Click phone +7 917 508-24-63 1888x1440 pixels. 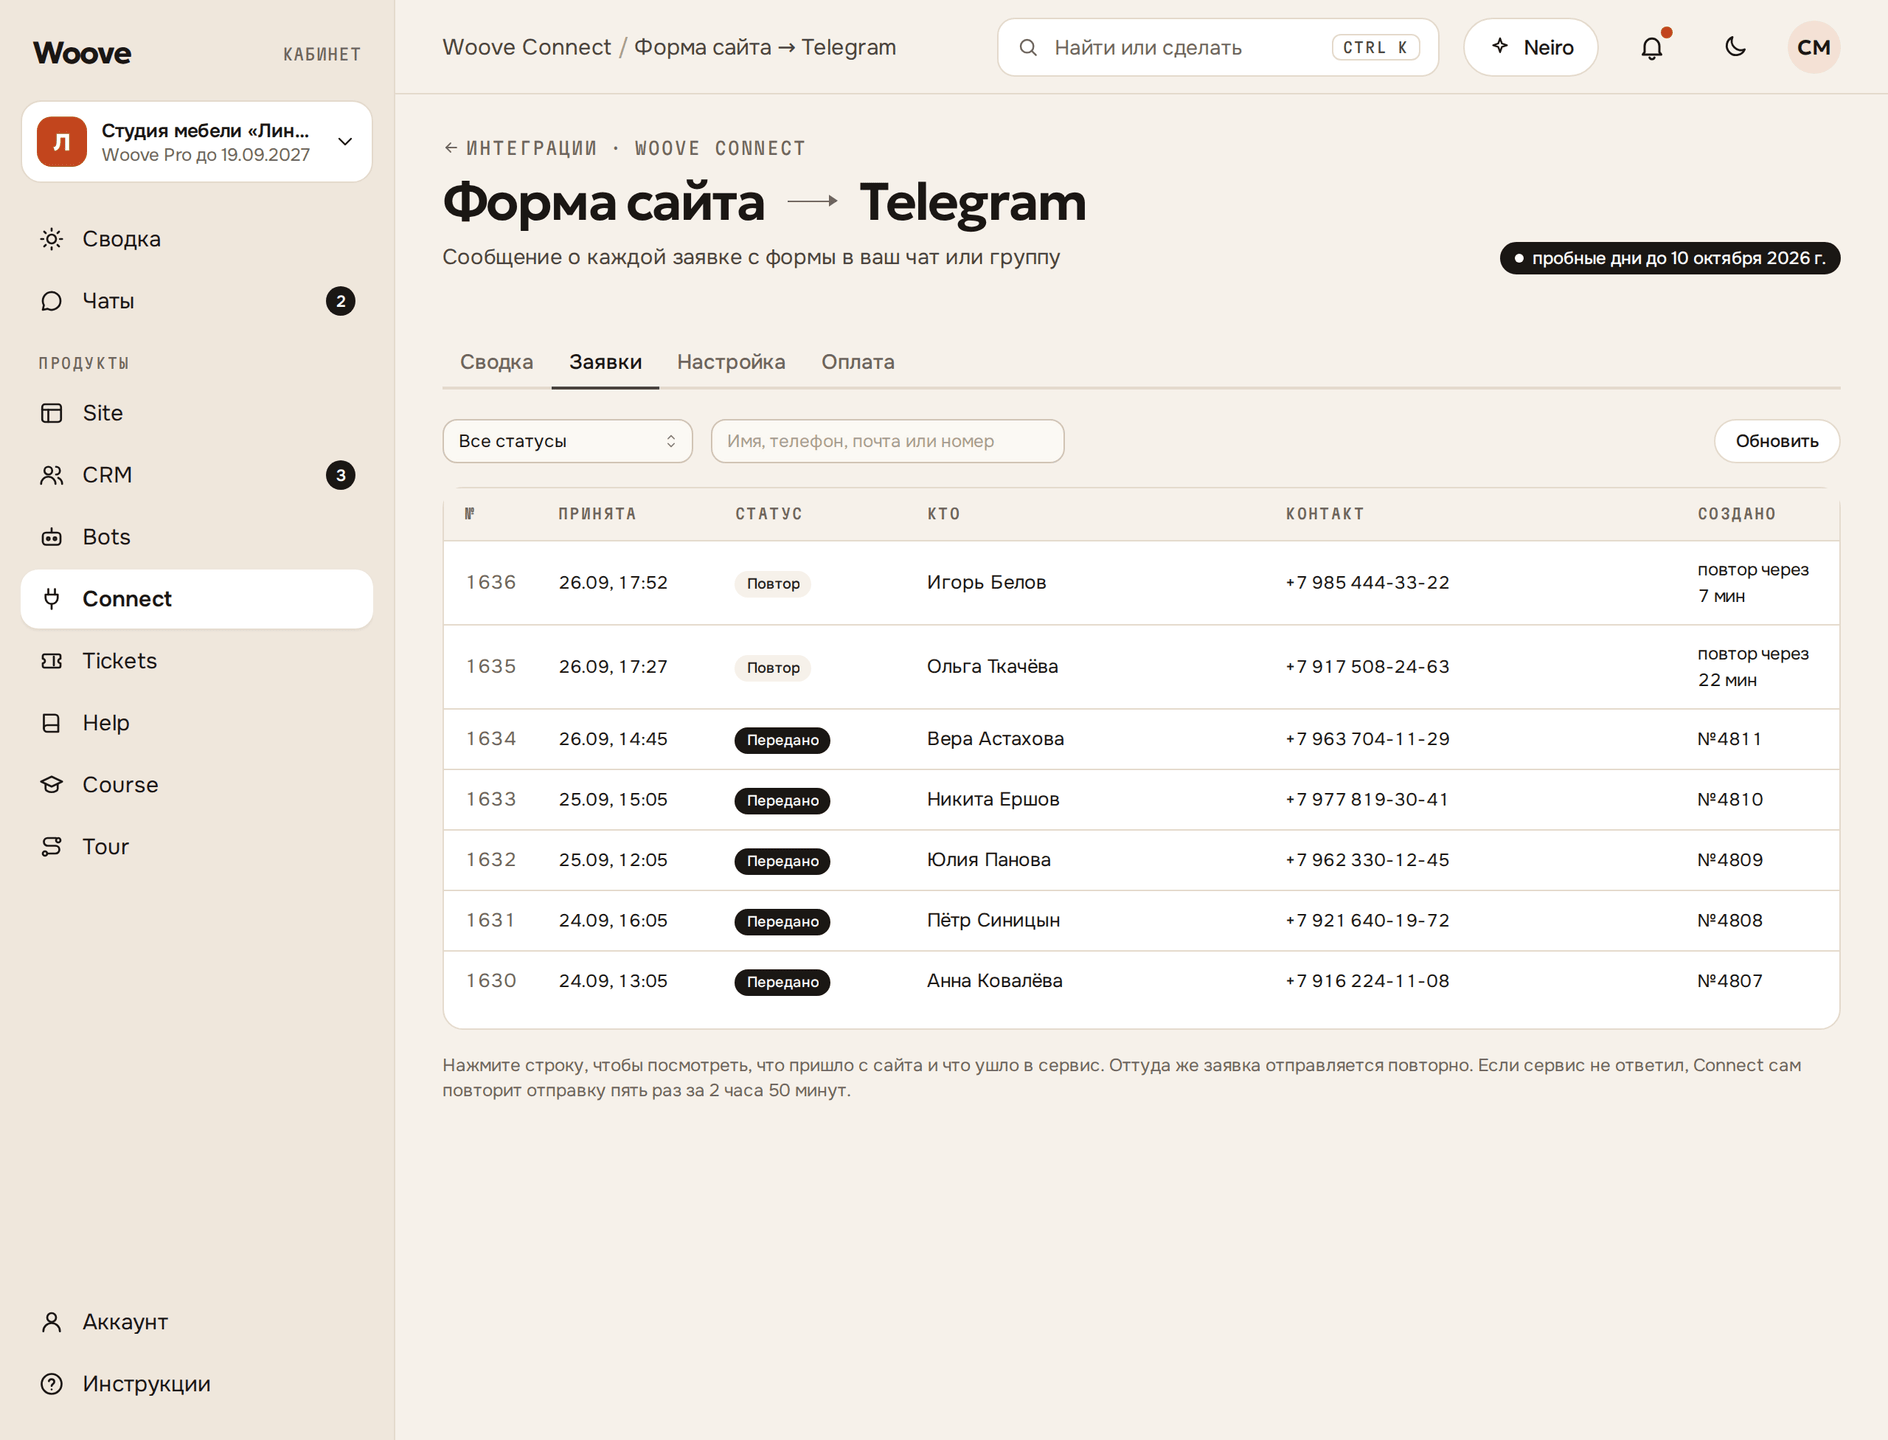(x=1367, y=667)
